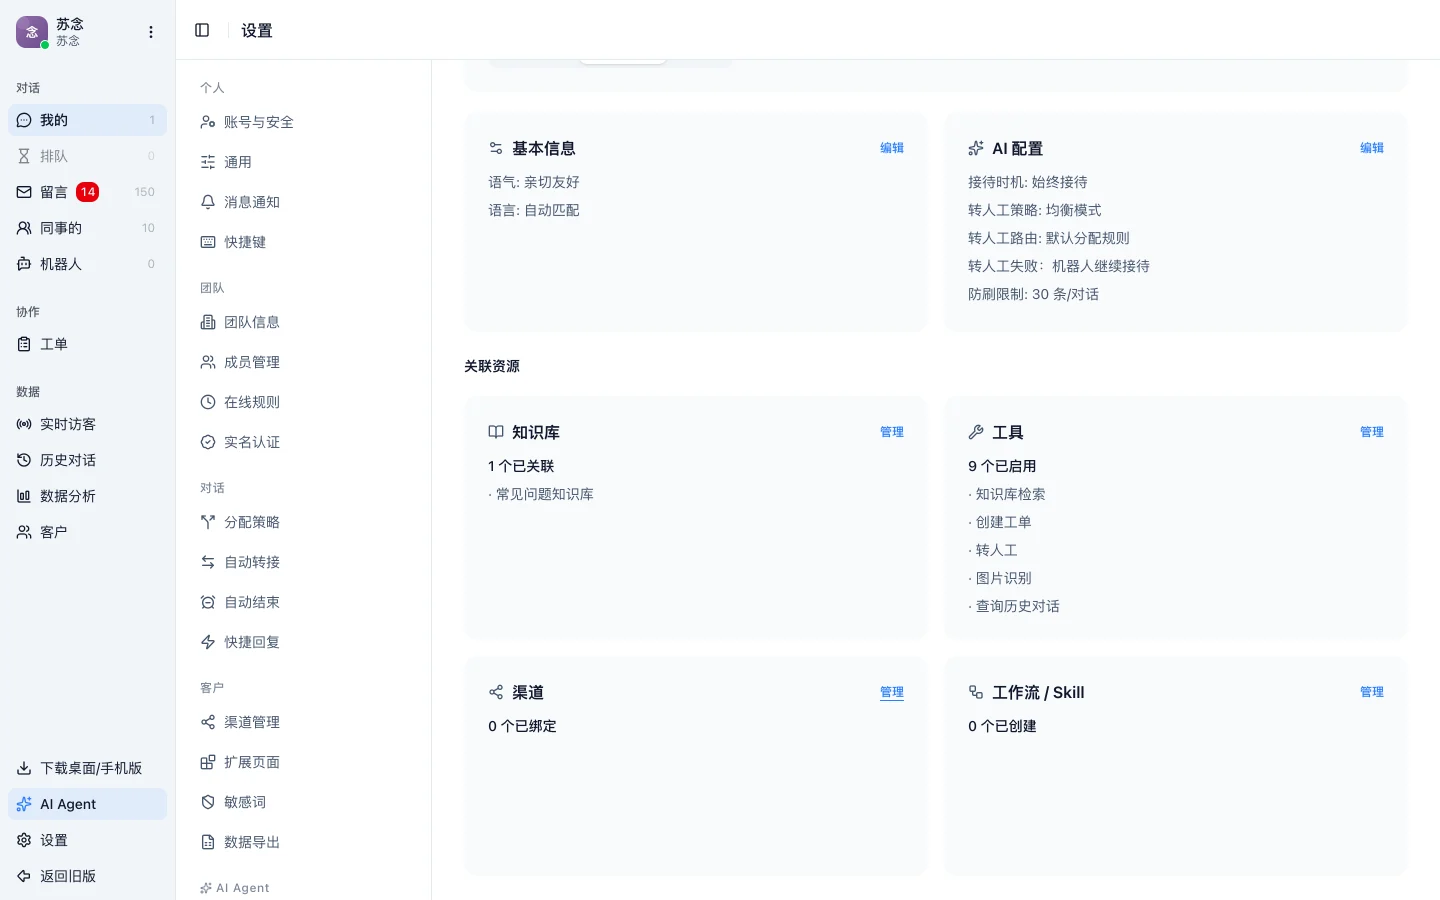1440x900 pixels.
Task: Click the 工单 clipboard icon
Action: (x=24, y=344)
